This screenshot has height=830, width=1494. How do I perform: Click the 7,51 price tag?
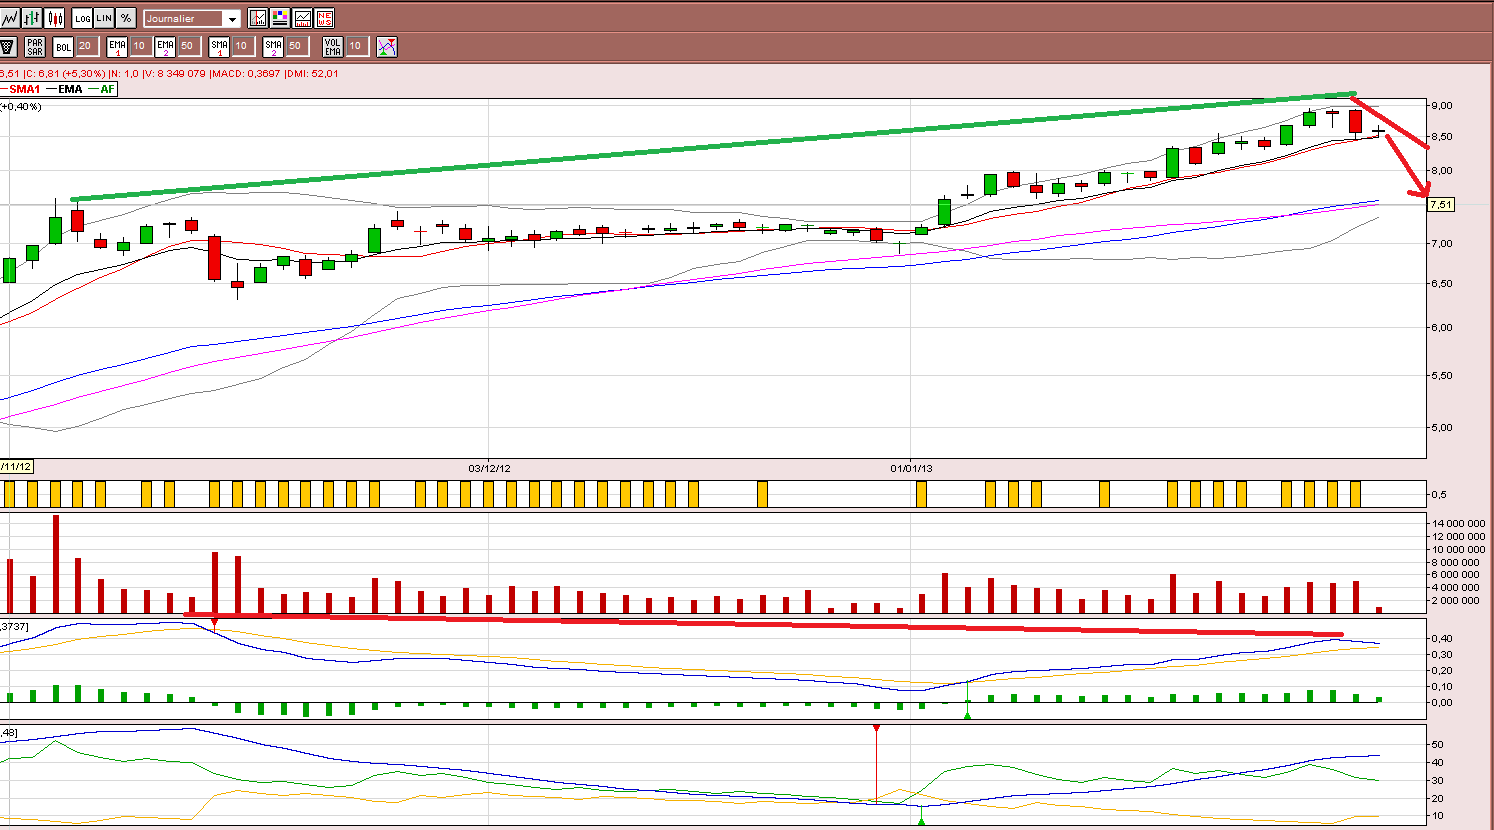coord(1441,205)
